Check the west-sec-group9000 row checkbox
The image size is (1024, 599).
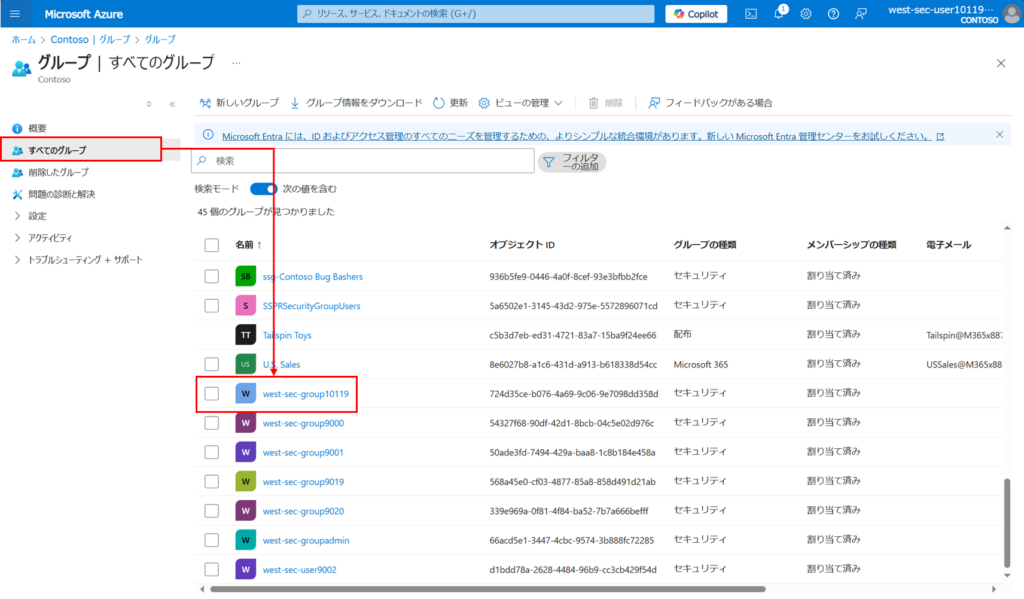(212, 423)
